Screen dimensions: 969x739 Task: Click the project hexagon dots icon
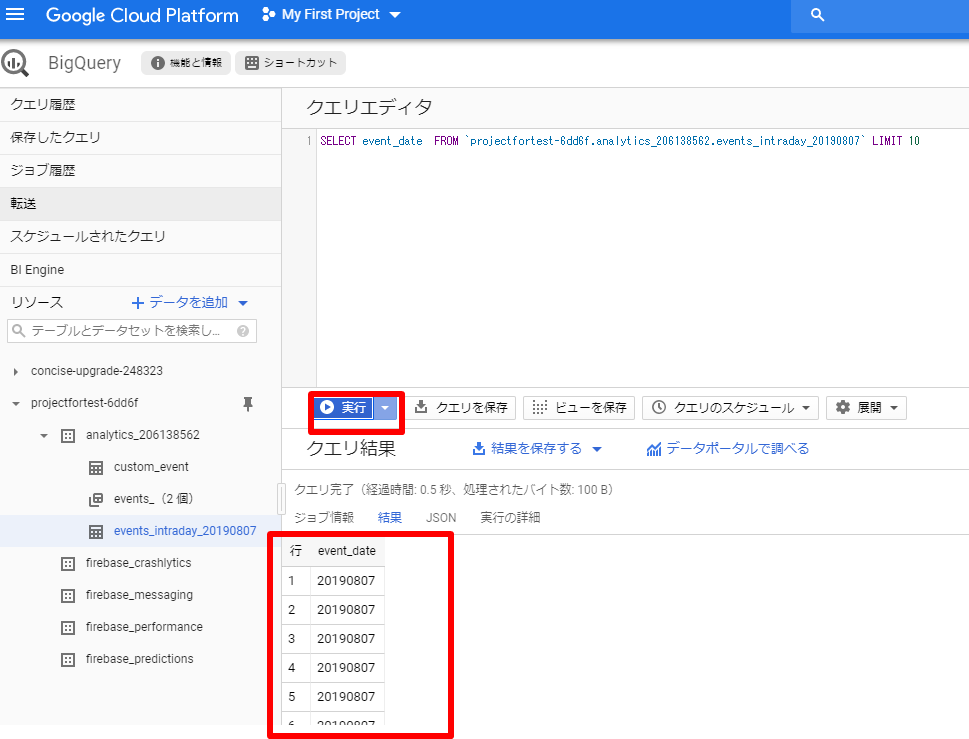coord(268,14)
